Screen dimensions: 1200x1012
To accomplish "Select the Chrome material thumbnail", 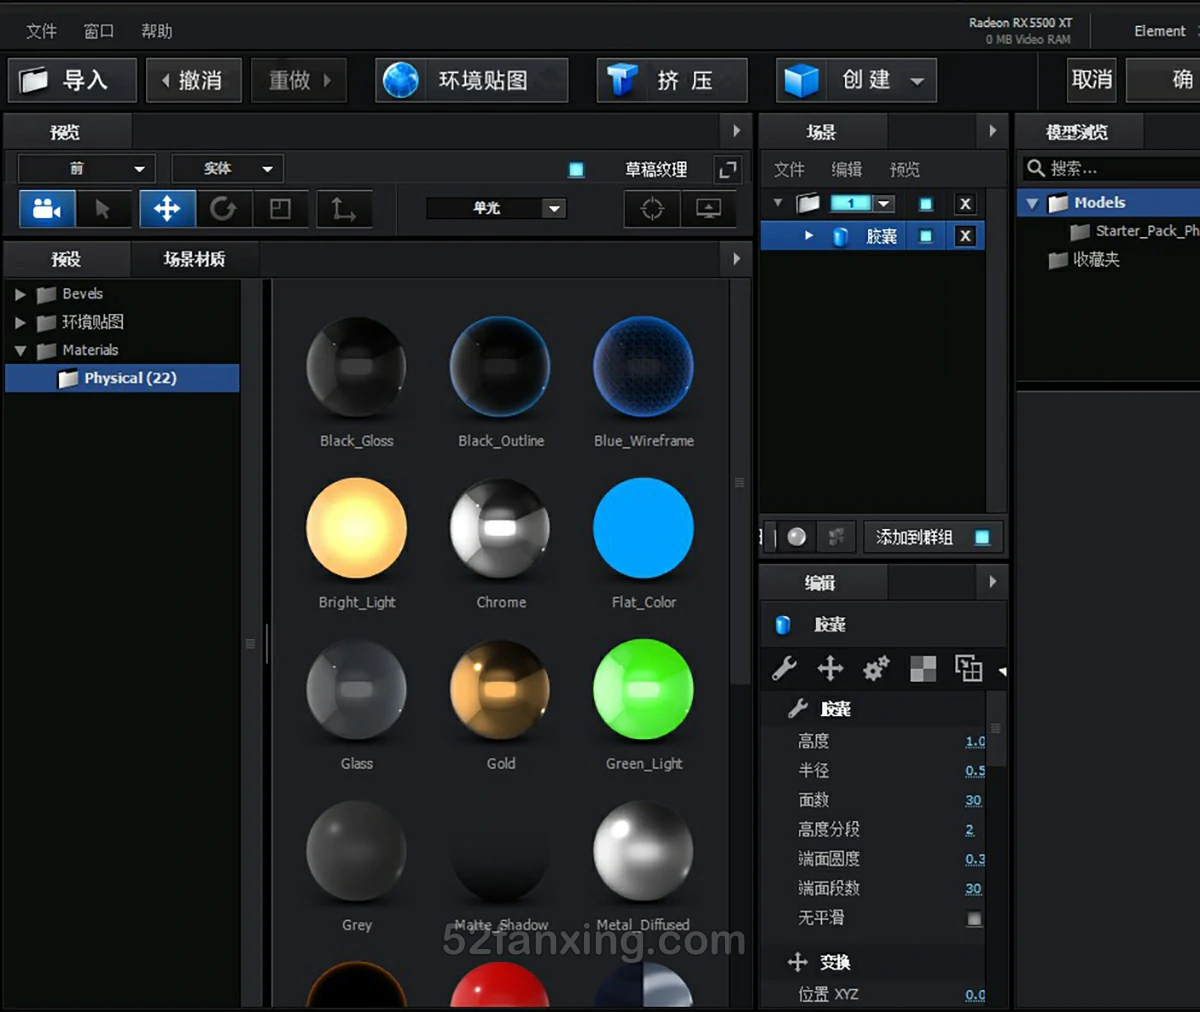I will click(x=500, y=528).
